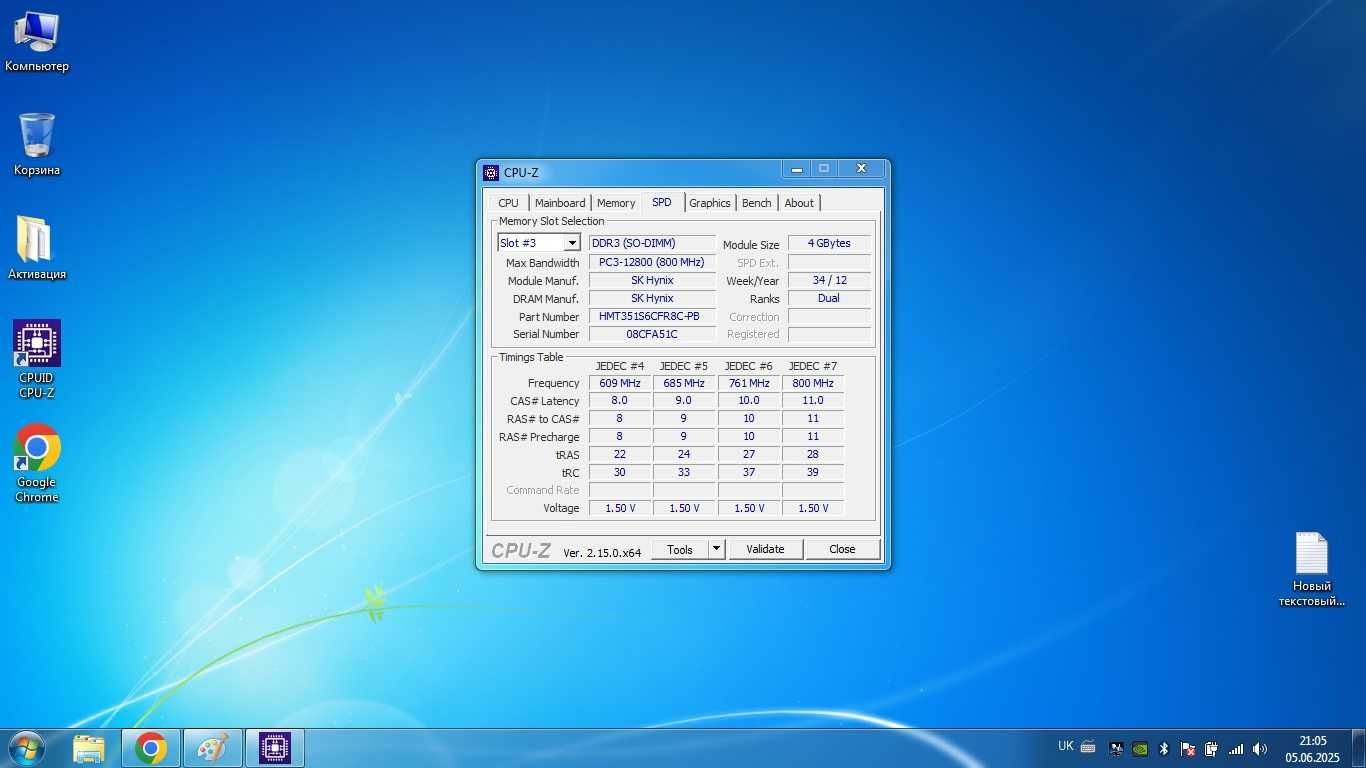The image size is (1366, 768).
Task: Open the Action Center flag icon
Action: (1188, 748)
